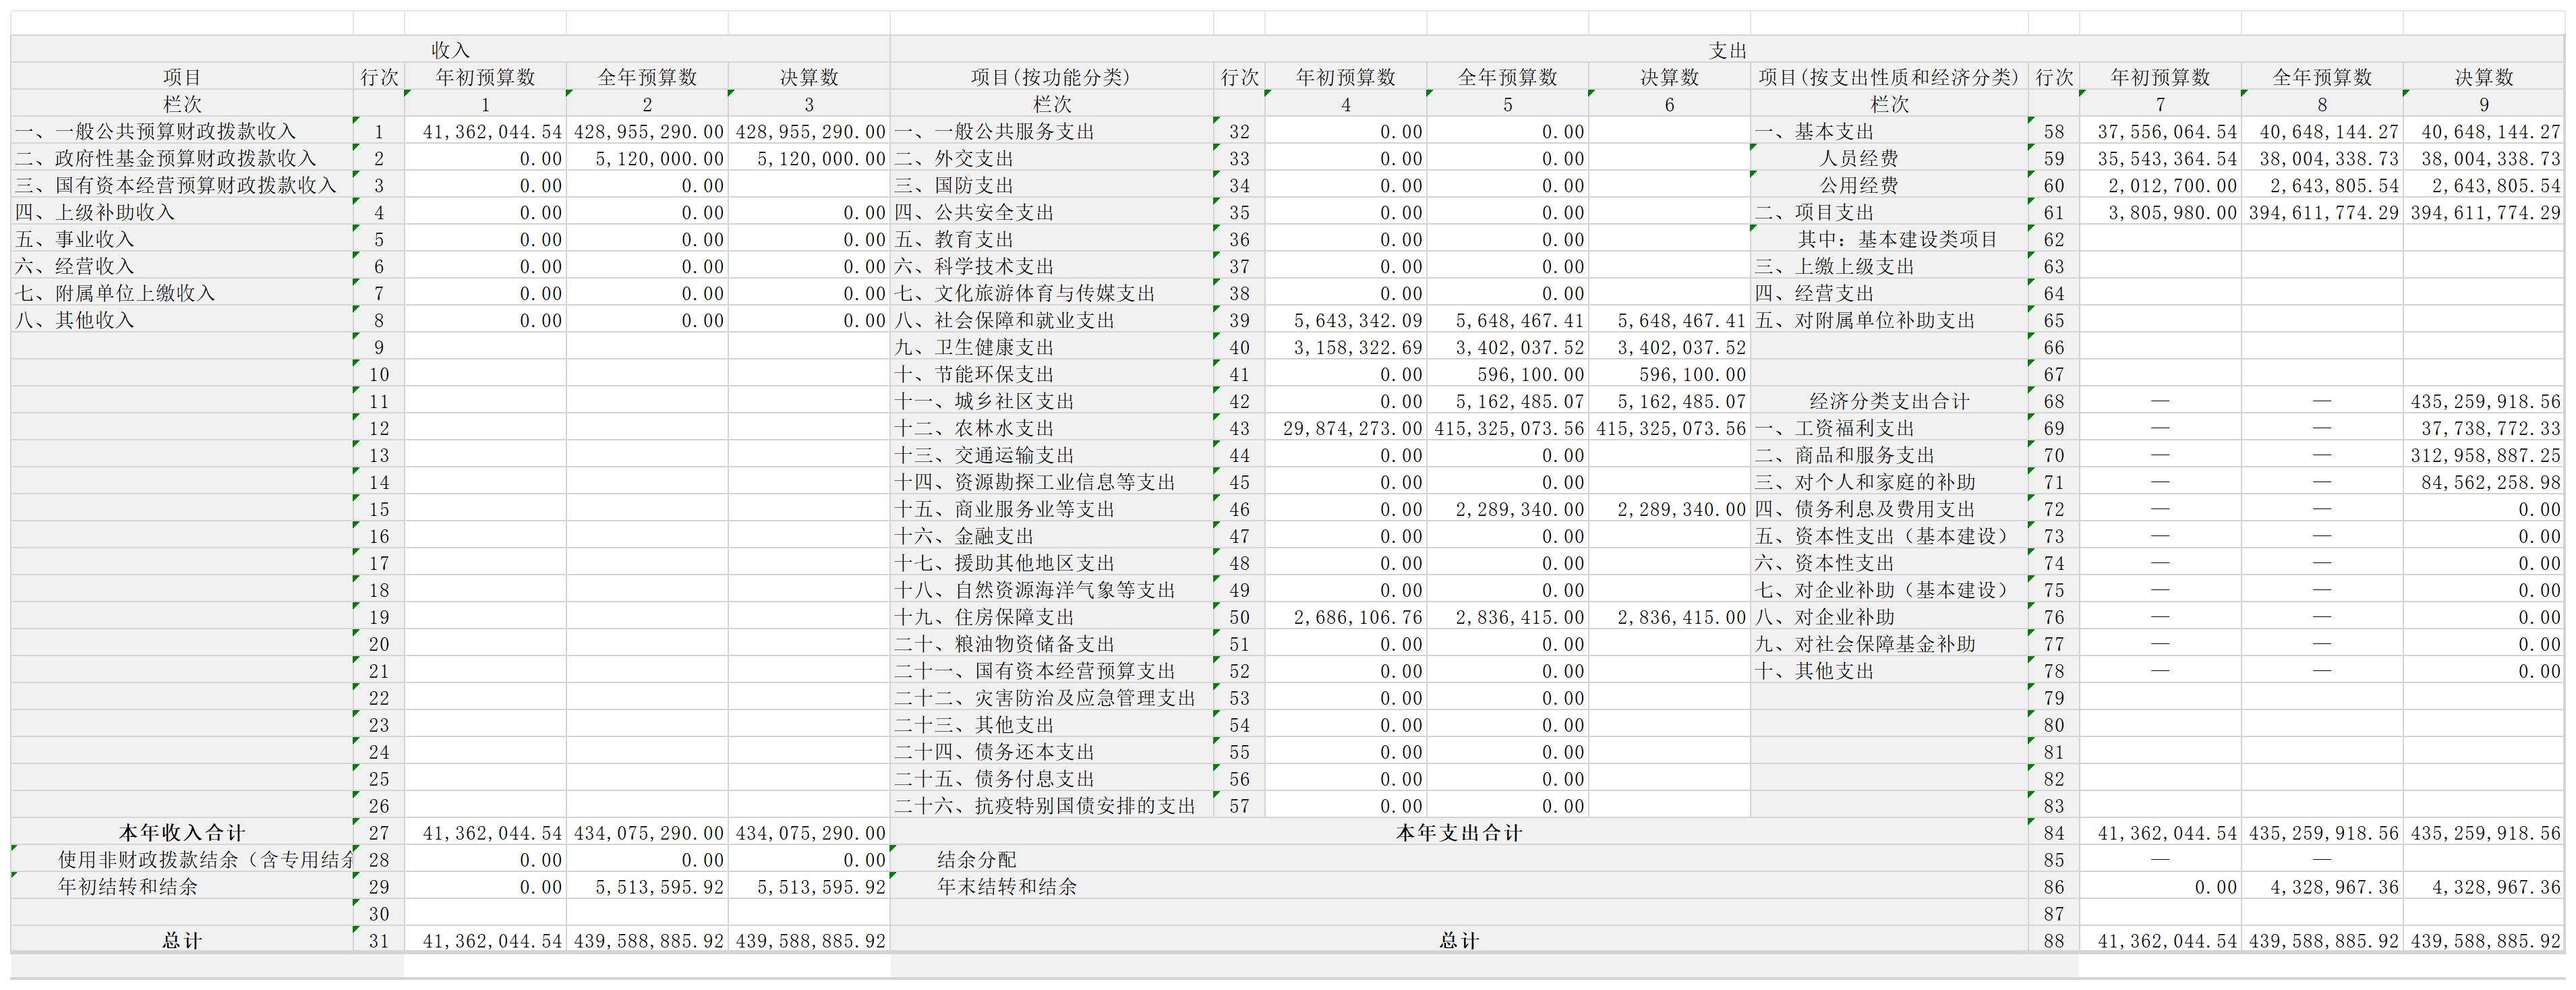This screenshot has height=990, width=2576.
Task: Select the value 5,120,000.00 in column 3
Action: (809, 158)
